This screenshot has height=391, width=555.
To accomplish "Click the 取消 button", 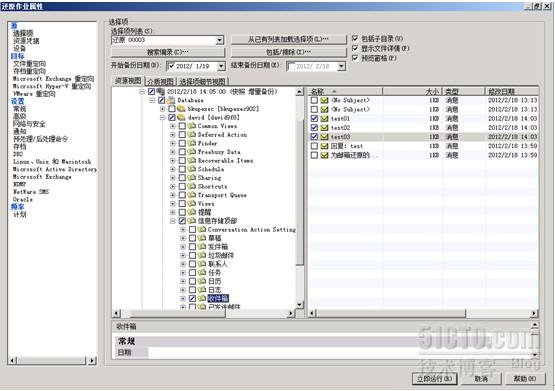I will [x=481, y=379].
